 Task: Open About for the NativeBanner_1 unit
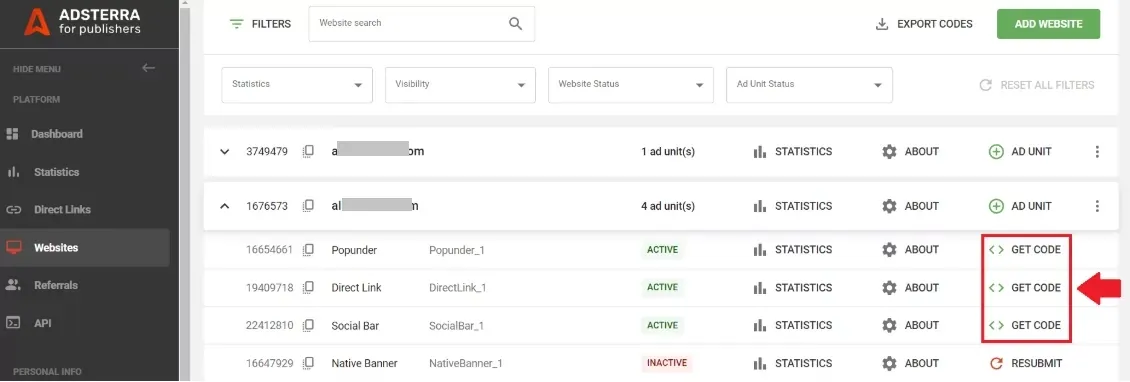910,363
